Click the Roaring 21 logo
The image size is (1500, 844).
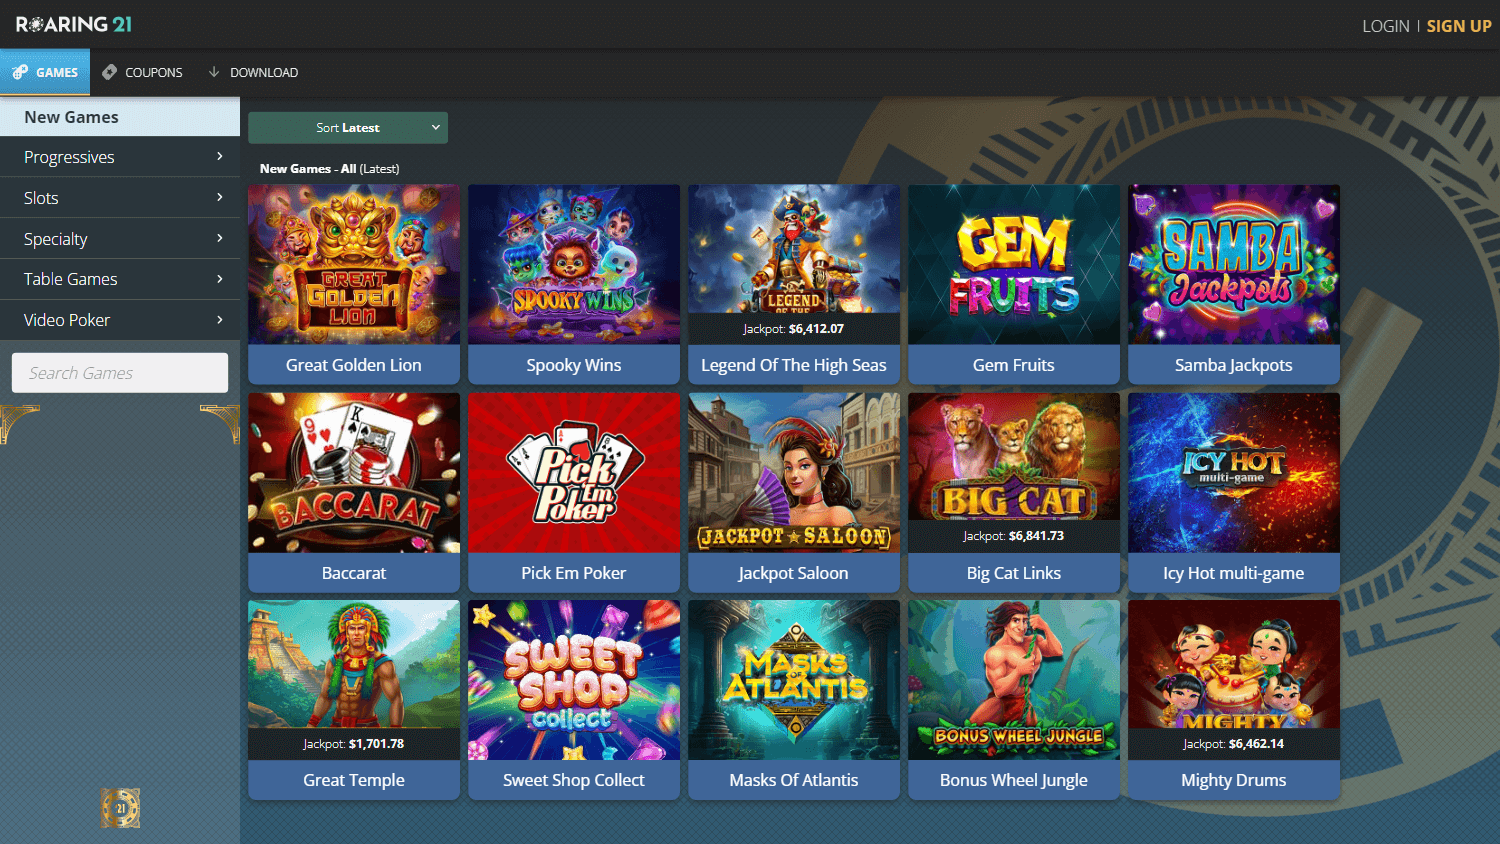pyautogui.click(x=74, y=24)
